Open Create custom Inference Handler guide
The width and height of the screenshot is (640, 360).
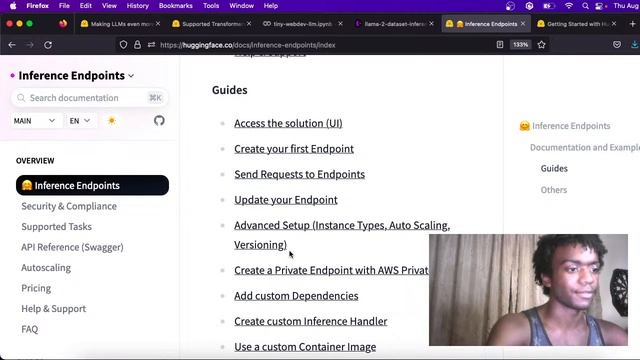coord(311,321)
